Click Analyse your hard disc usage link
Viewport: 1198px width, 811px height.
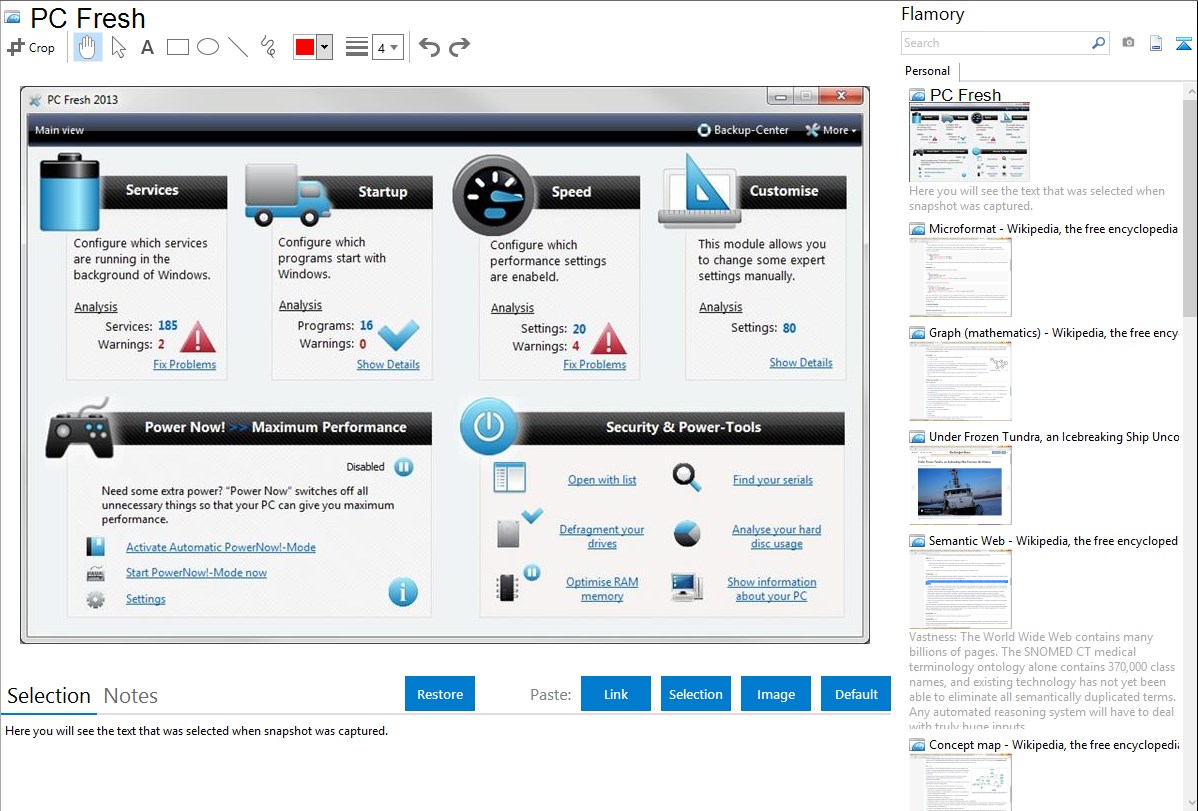click(776, 537)
